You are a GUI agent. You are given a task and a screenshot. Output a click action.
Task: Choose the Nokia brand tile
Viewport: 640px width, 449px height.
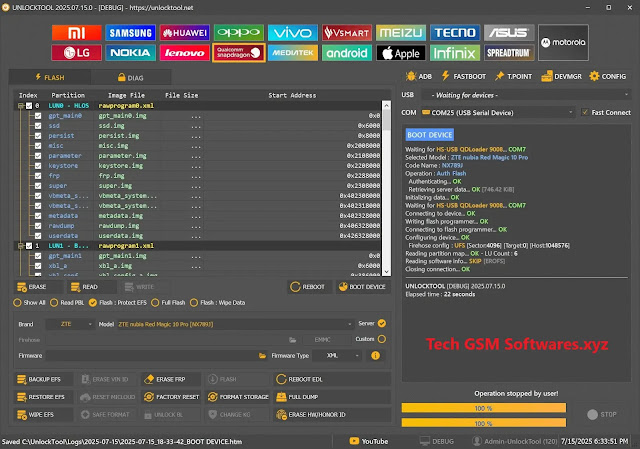131,53
